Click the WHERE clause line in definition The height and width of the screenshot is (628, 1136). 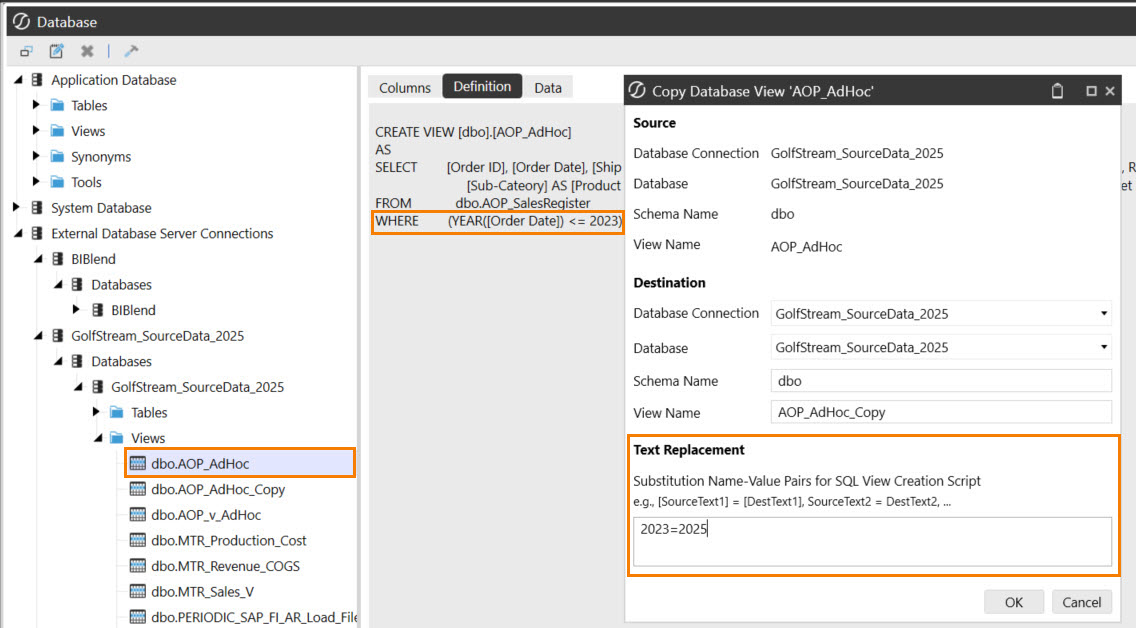tap(498, 221)
